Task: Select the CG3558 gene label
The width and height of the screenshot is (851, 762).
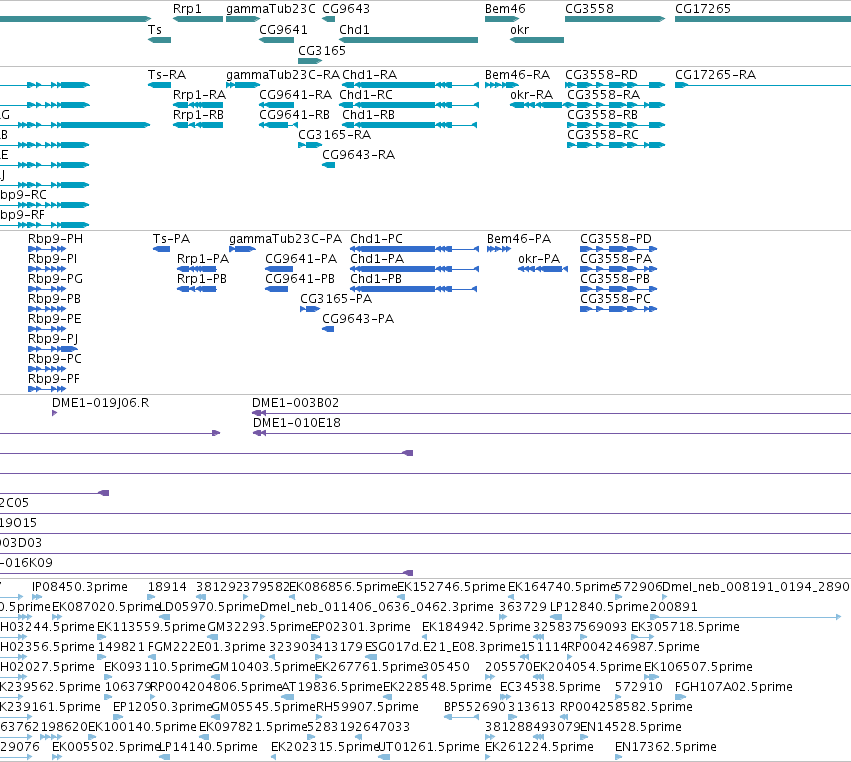Action: coord(589,9)
